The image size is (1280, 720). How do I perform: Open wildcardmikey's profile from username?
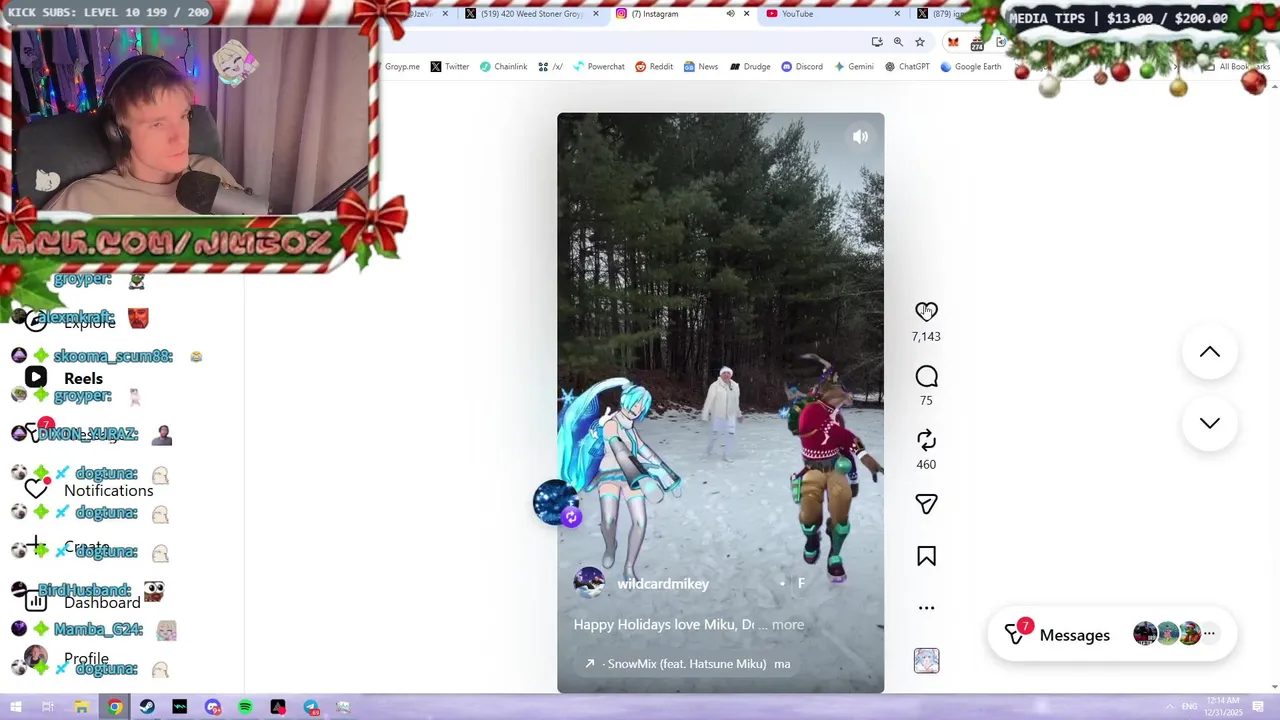663,584
